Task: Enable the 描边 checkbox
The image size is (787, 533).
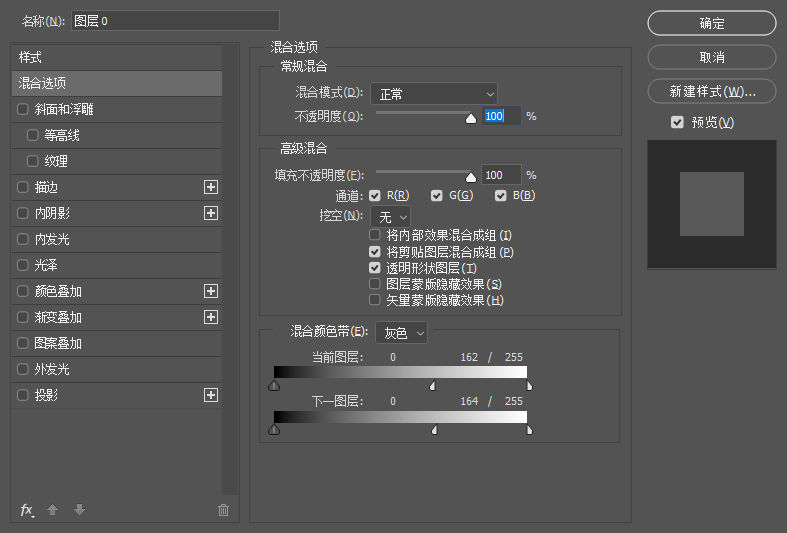Action: pos(23,187)
